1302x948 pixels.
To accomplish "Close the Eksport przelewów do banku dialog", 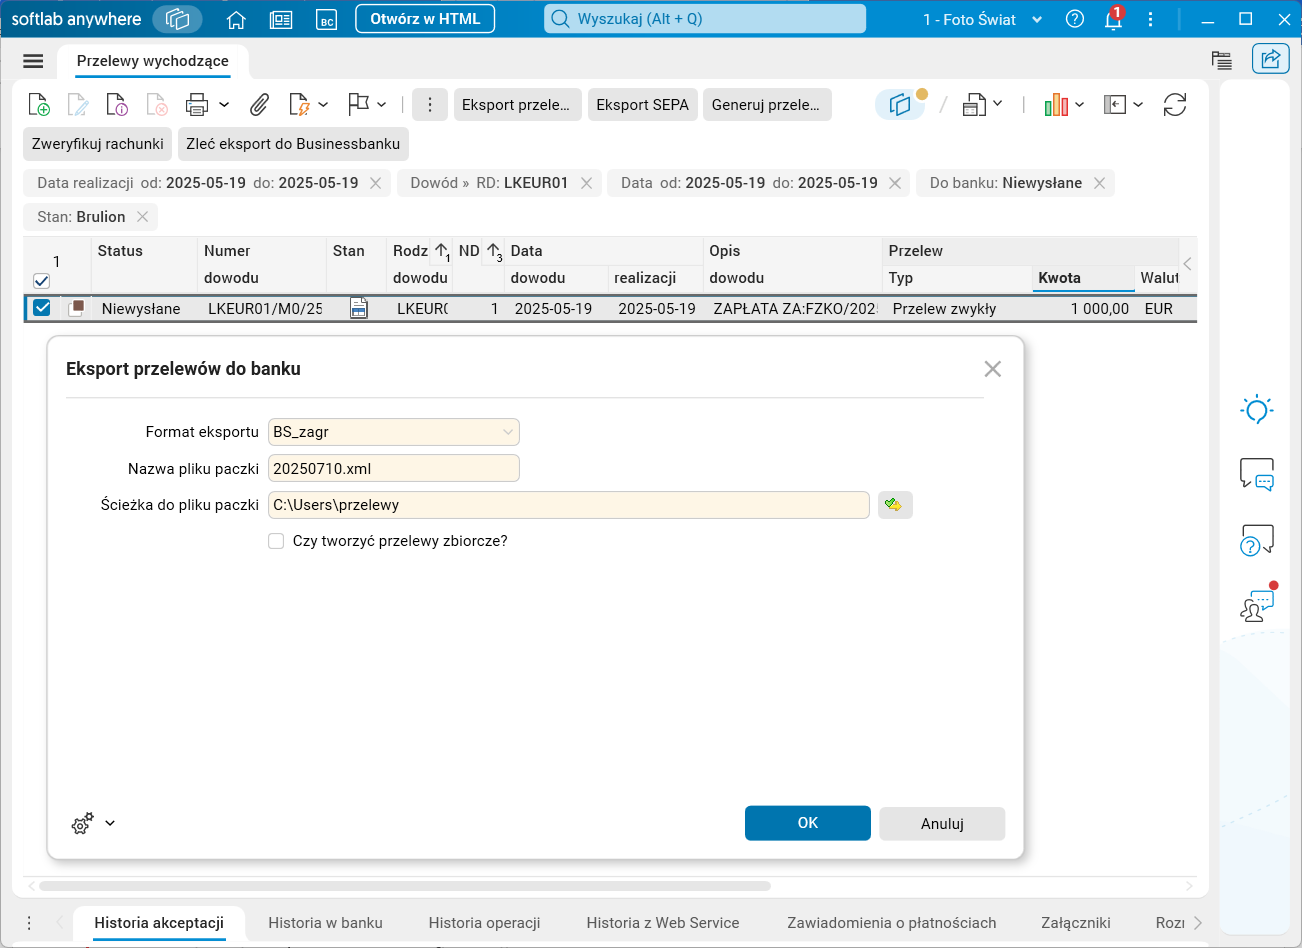I will point(992,369).
